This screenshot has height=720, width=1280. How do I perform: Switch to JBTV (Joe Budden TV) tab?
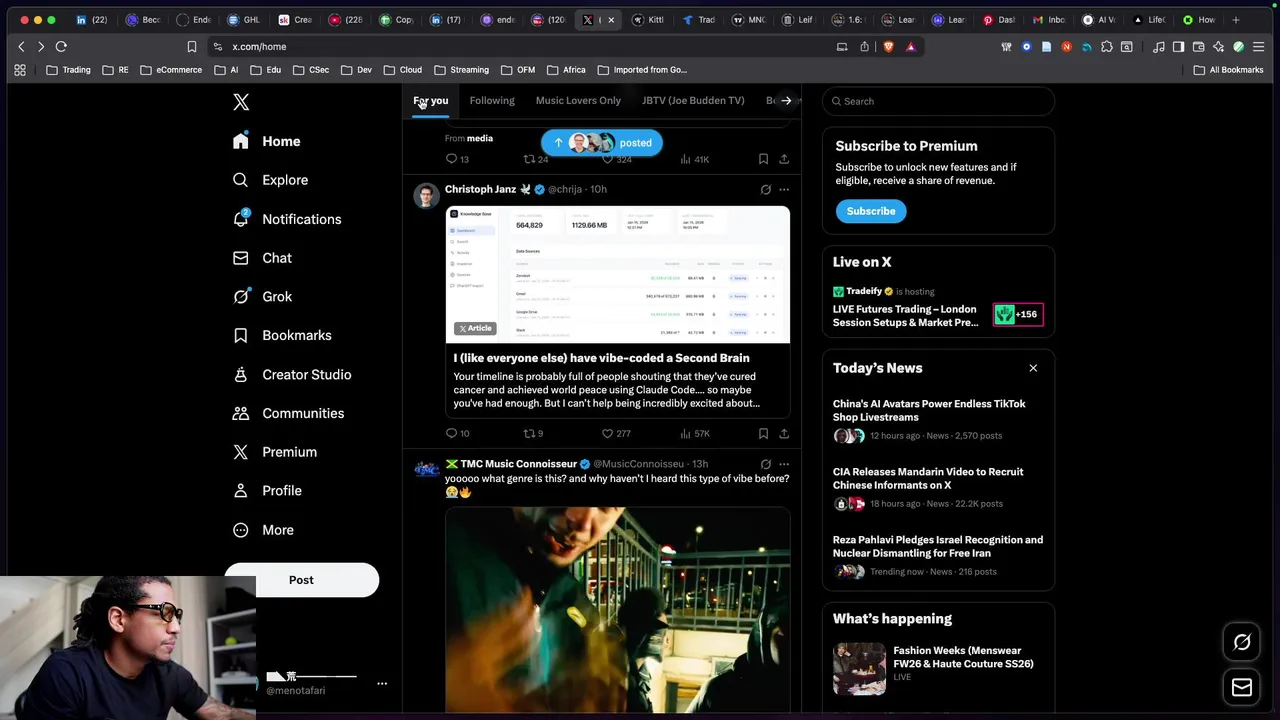click(x=693, y=100)
